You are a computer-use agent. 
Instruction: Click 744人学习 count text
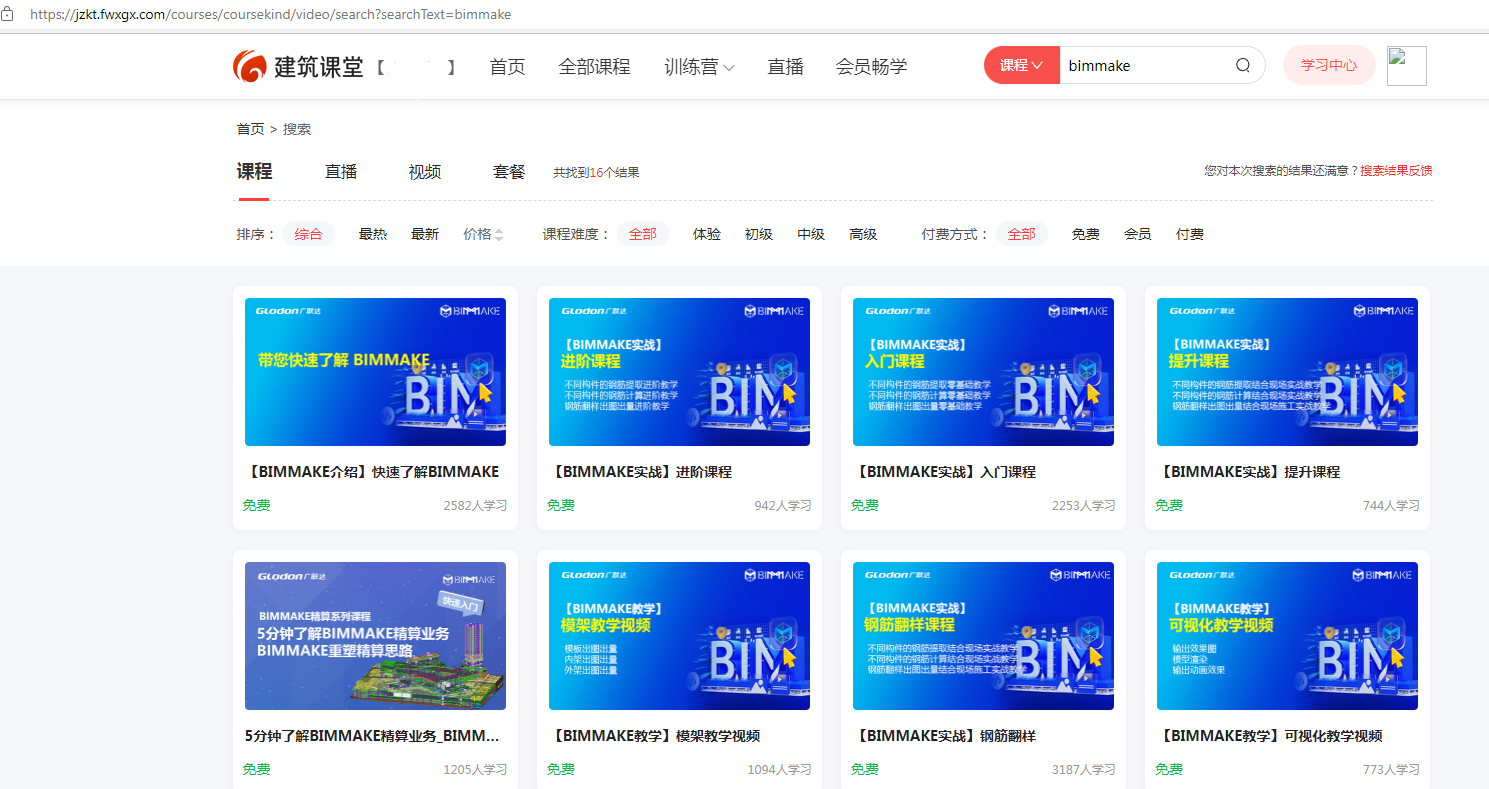(x=1391, y=506)
